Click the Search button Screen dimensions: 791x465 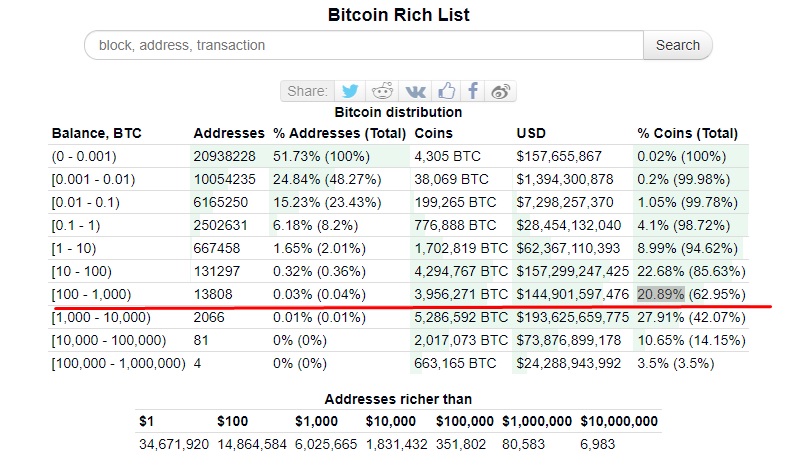coord(677,45)
